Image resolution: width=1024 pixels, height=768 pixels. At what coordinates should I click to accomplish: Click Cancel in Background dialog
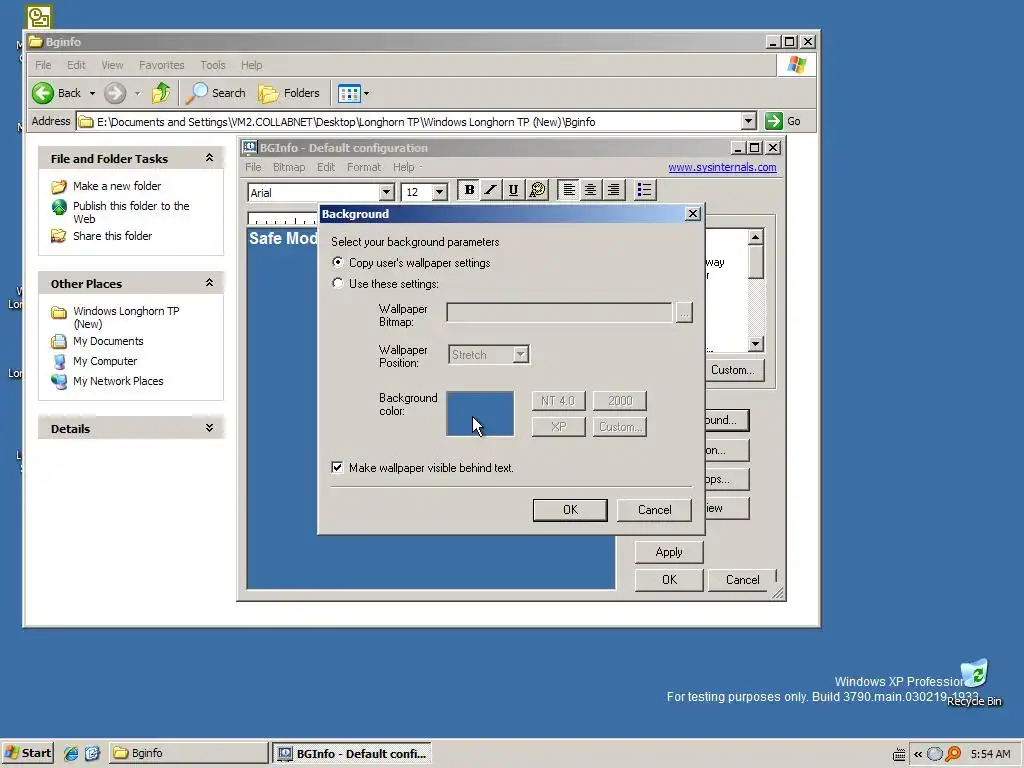(654, 509)
